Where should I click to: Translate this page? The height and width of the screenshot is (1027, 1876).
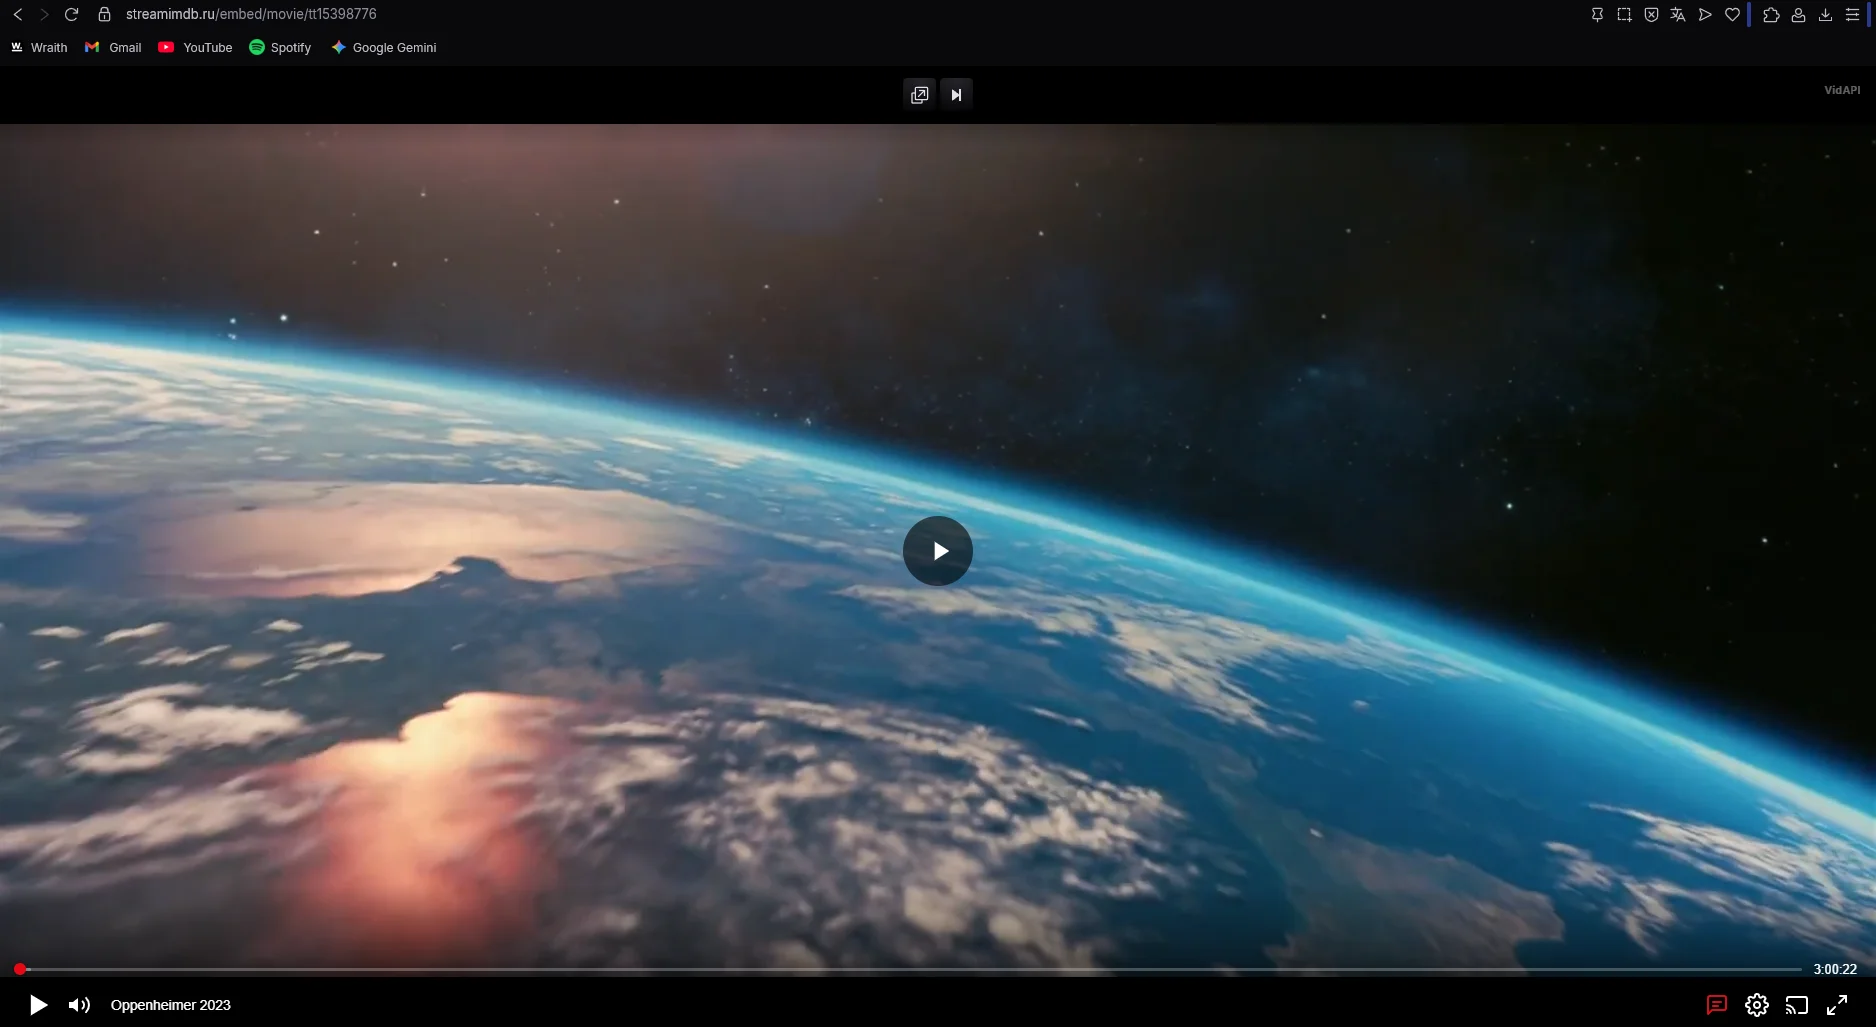point(1678,15)
